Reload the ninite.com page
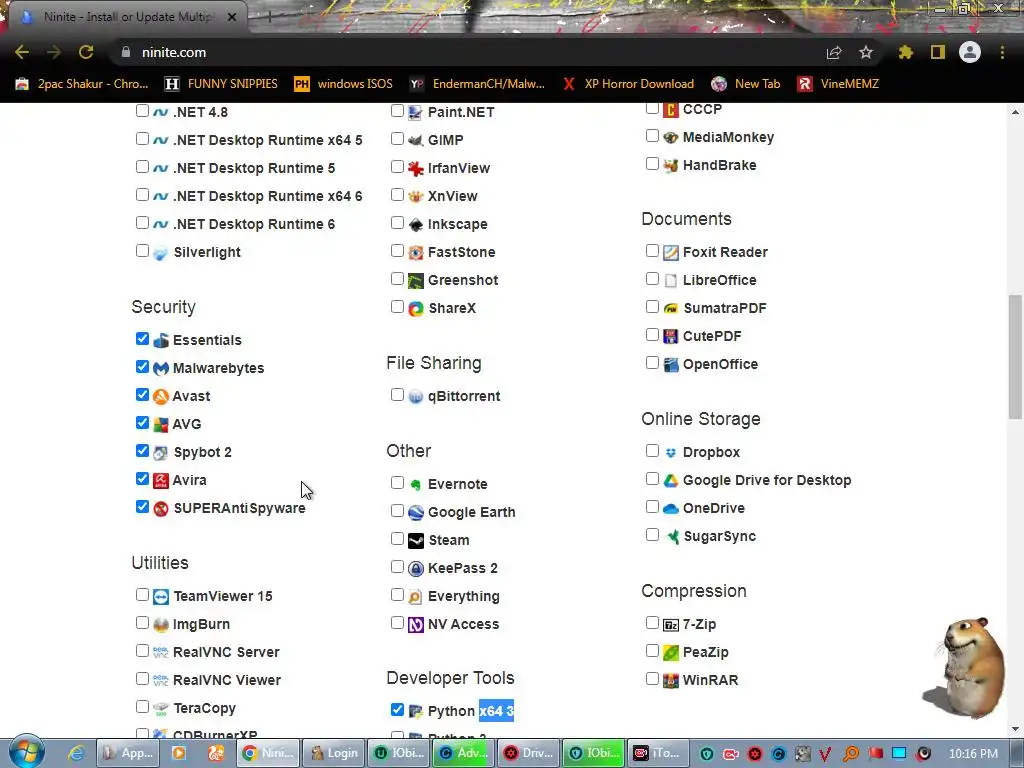Screen dimensions: 1024x768 point(86,52)
